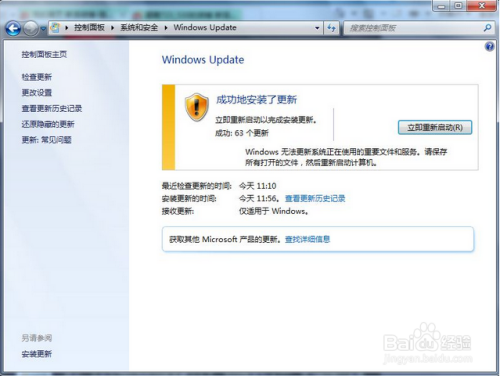Screen dimensions: 500x376
Task: Select the 系统和安全 breadcrumb
Action: (139, 27)
